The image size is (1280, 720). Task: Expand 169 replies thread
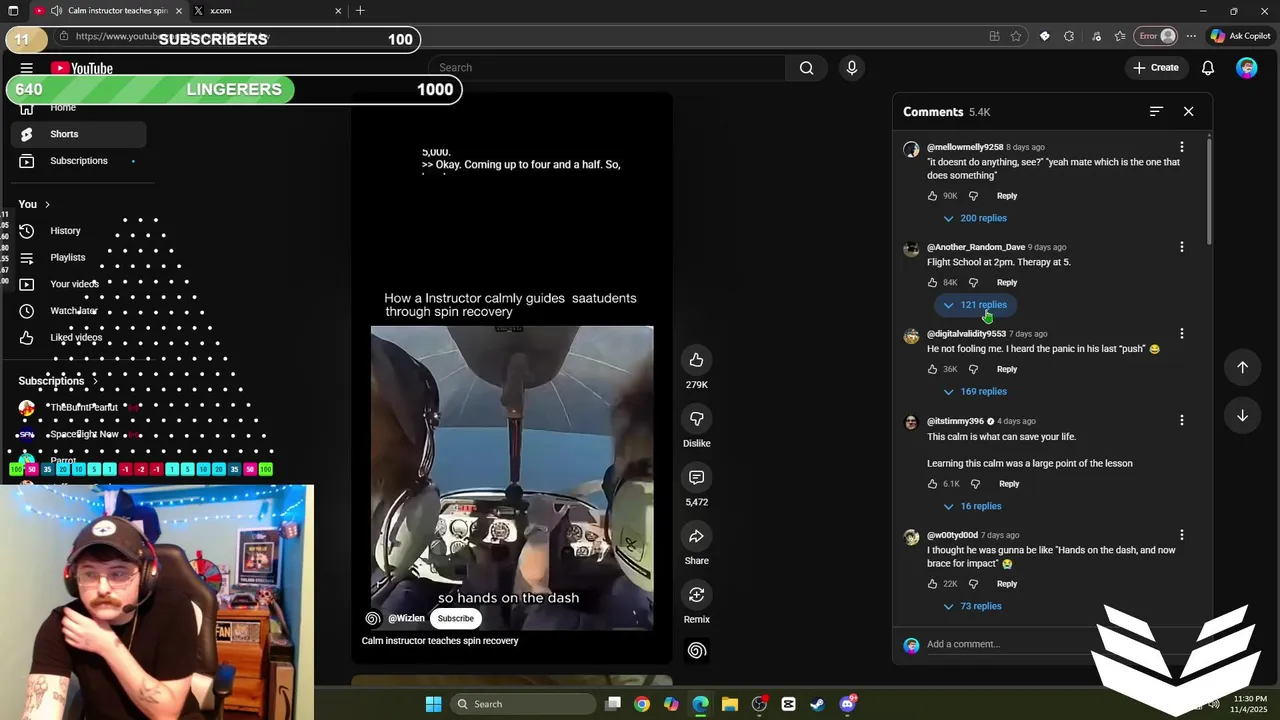pyautogui.click(x=975, y=392)
